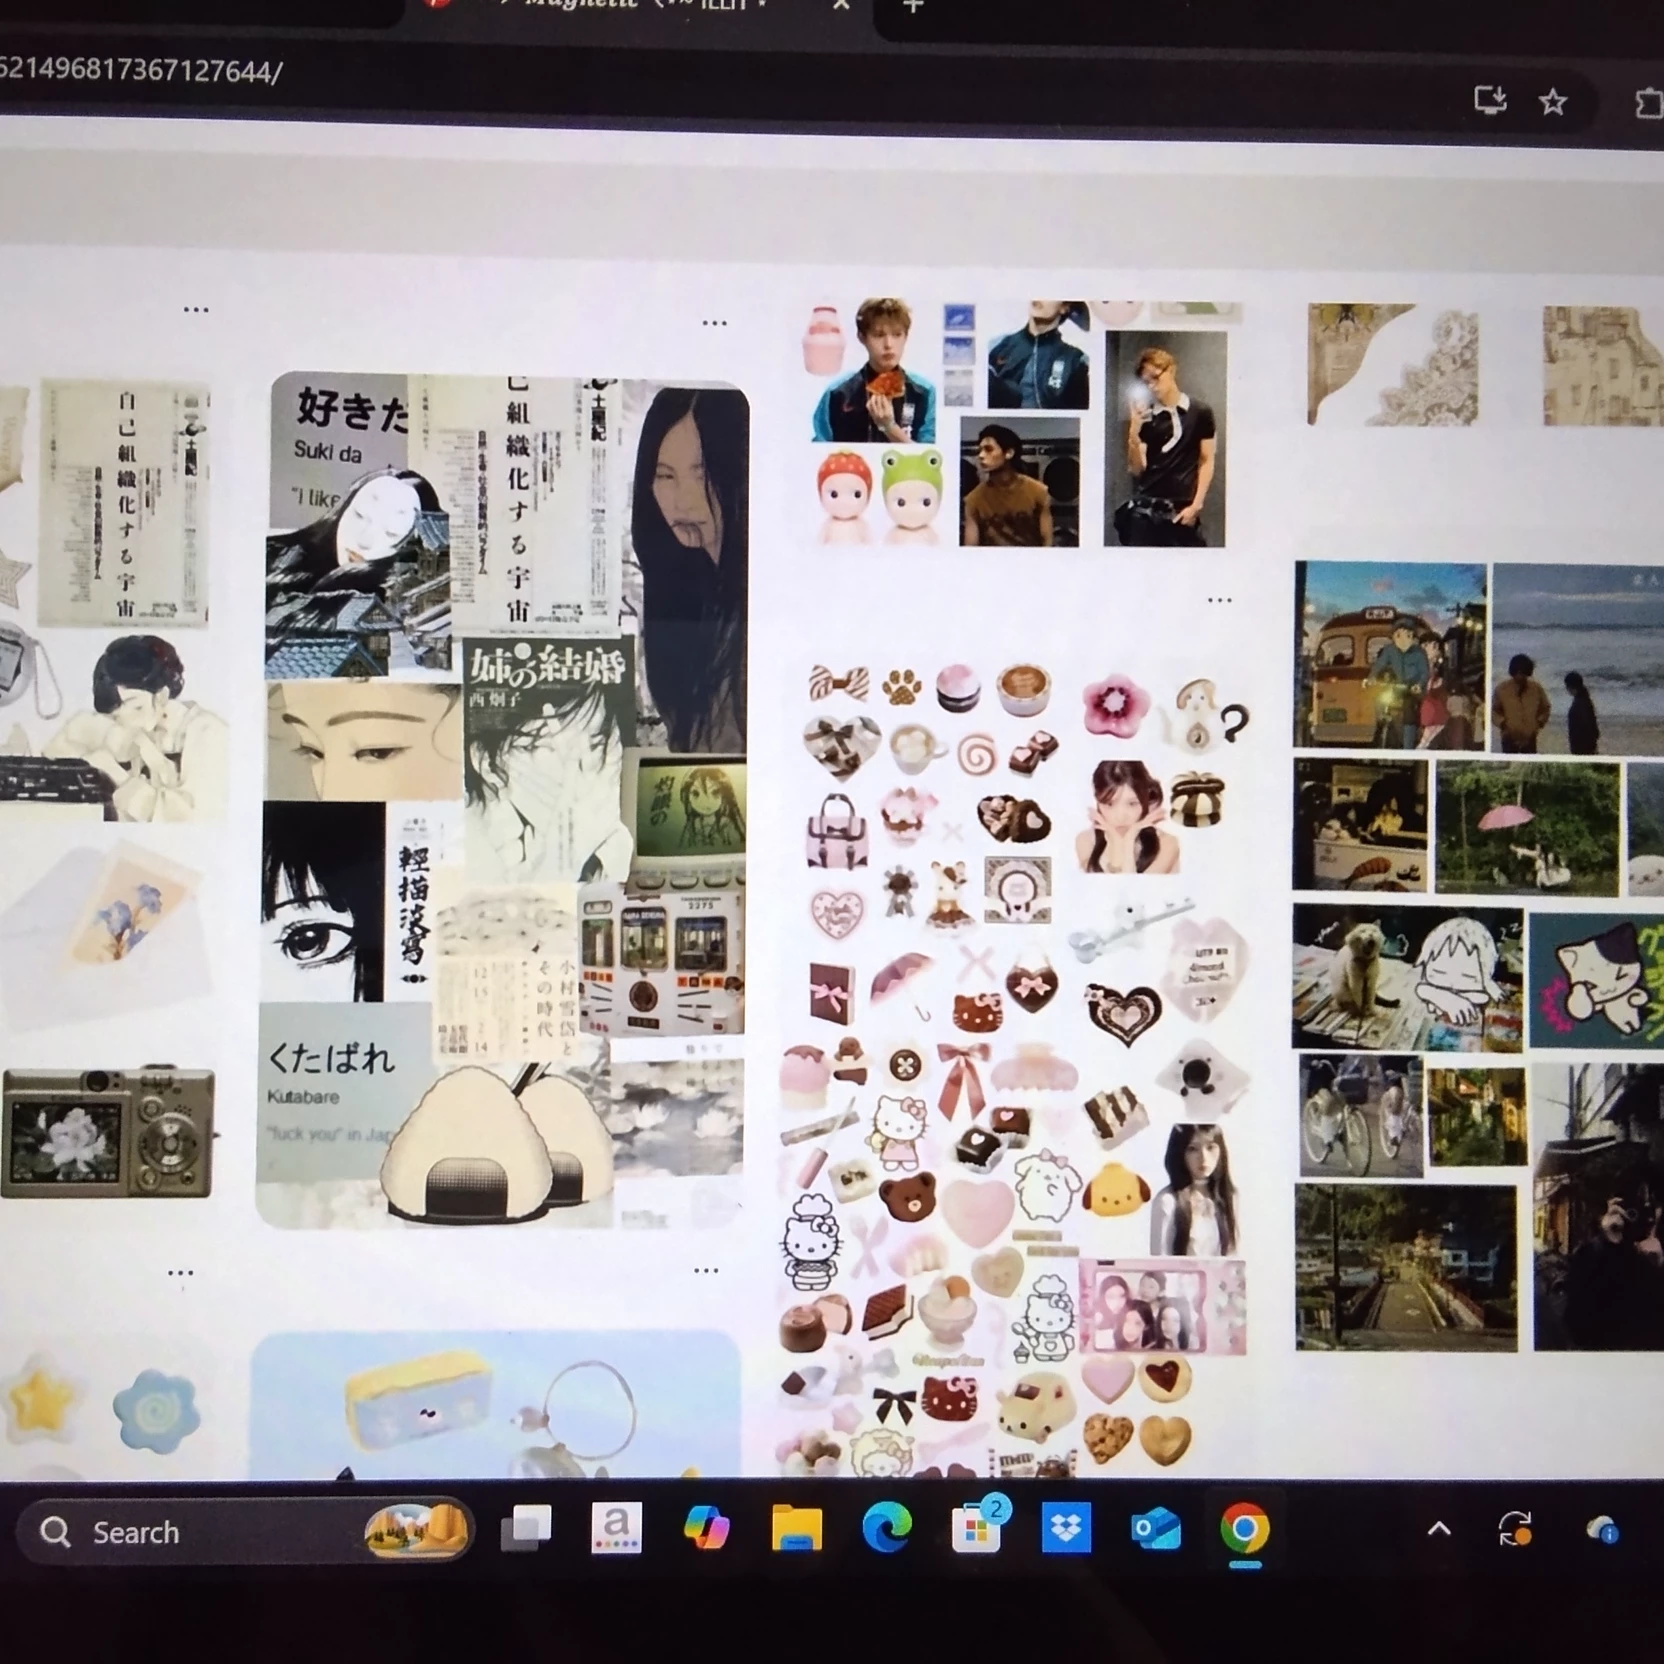1664x1664 pixels.
Task: Open more options below the boys photo collage
Action: tap(1220, 600)
